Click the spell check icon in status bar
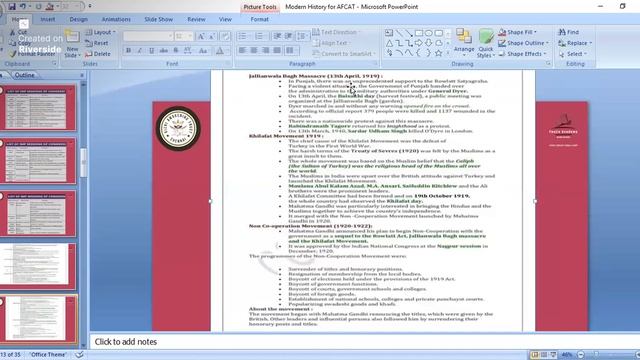 click(x=79, y=355)
